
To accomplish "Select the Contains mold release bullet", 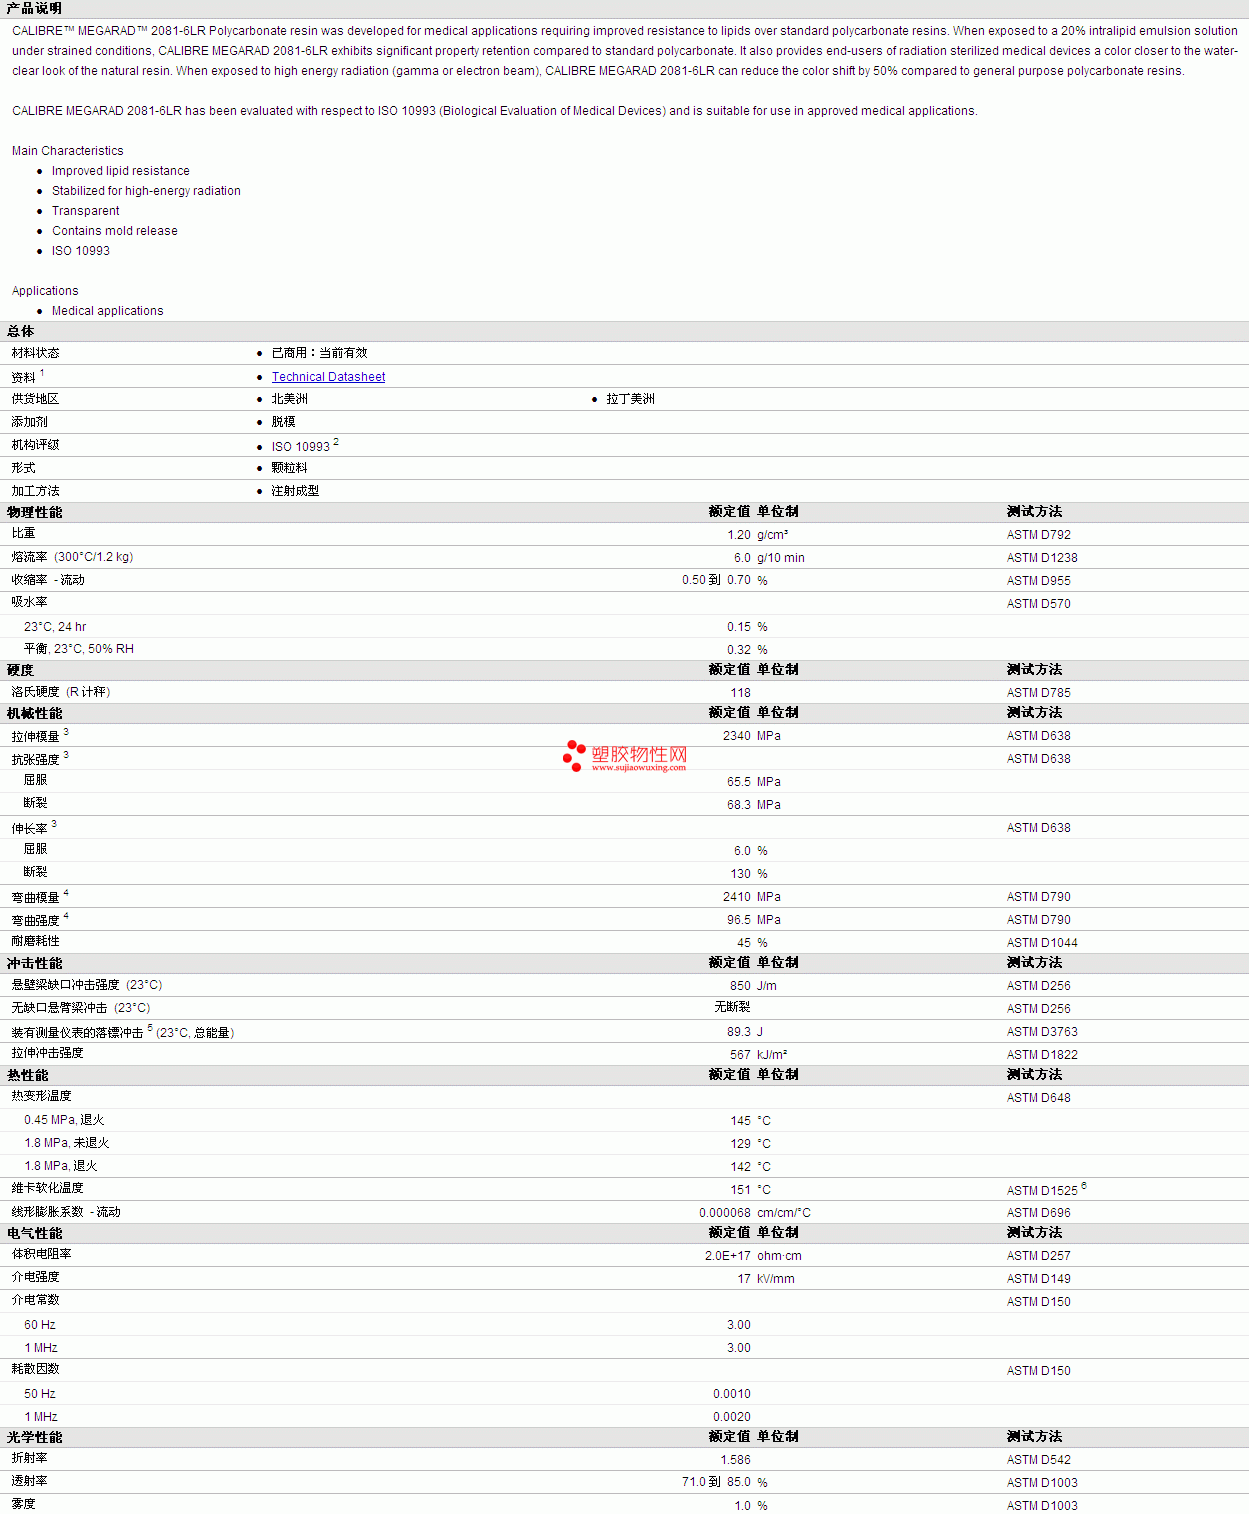I will pos(115,231).
